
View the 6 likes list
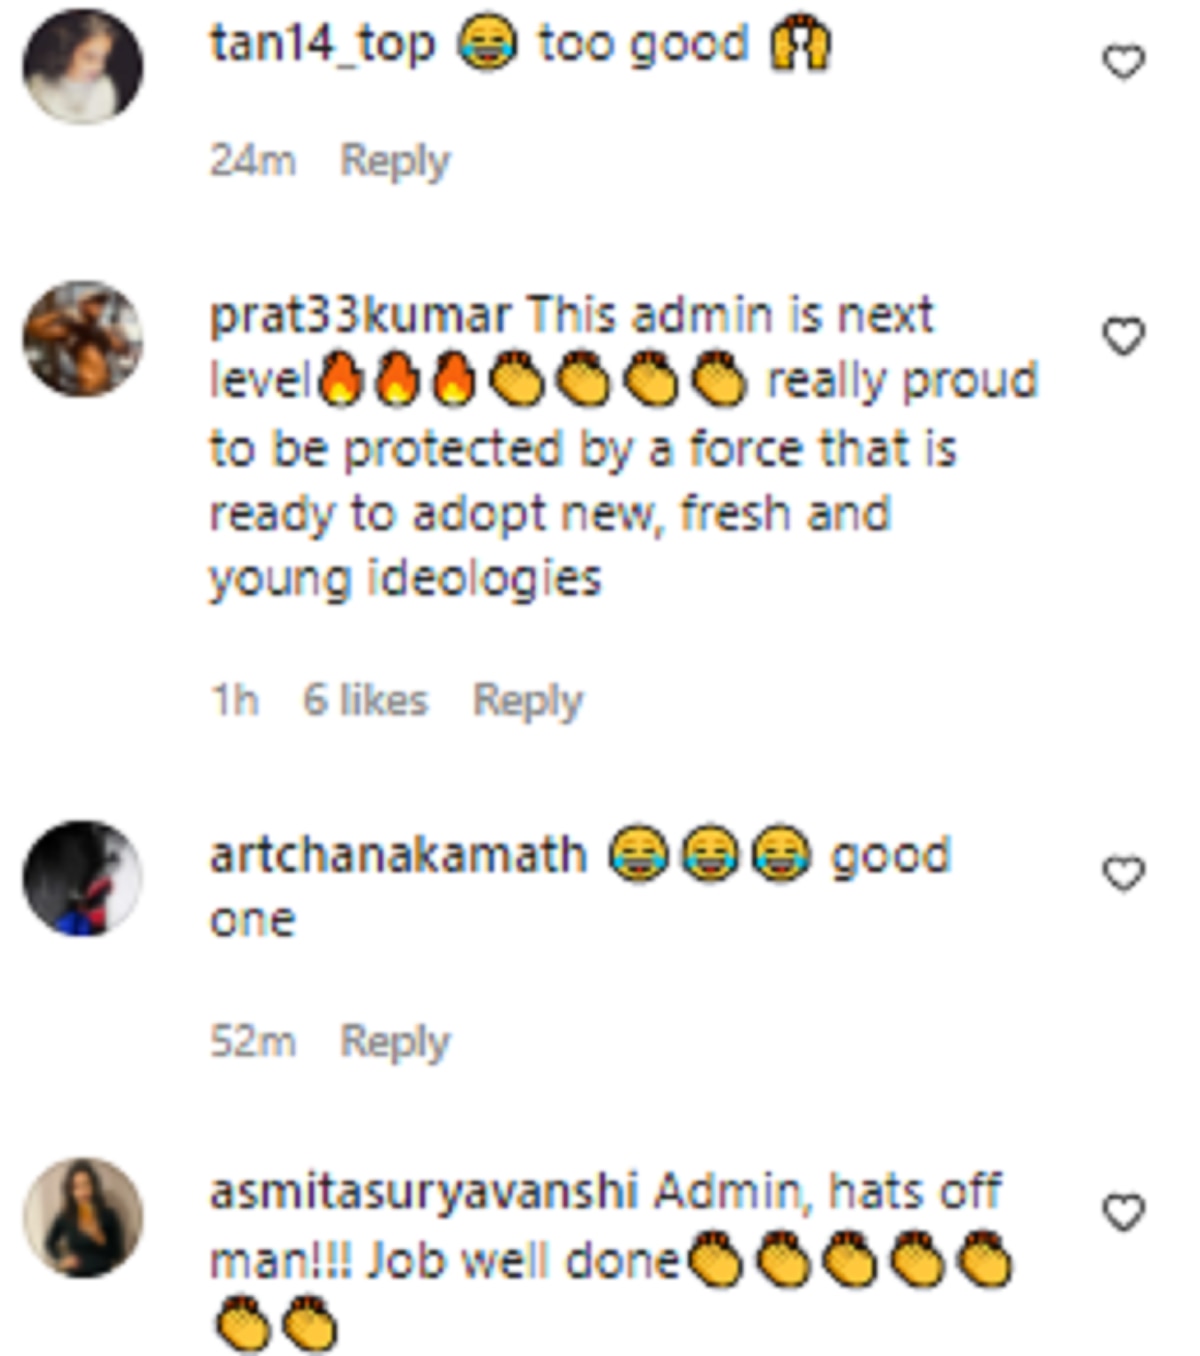point(365,700)
